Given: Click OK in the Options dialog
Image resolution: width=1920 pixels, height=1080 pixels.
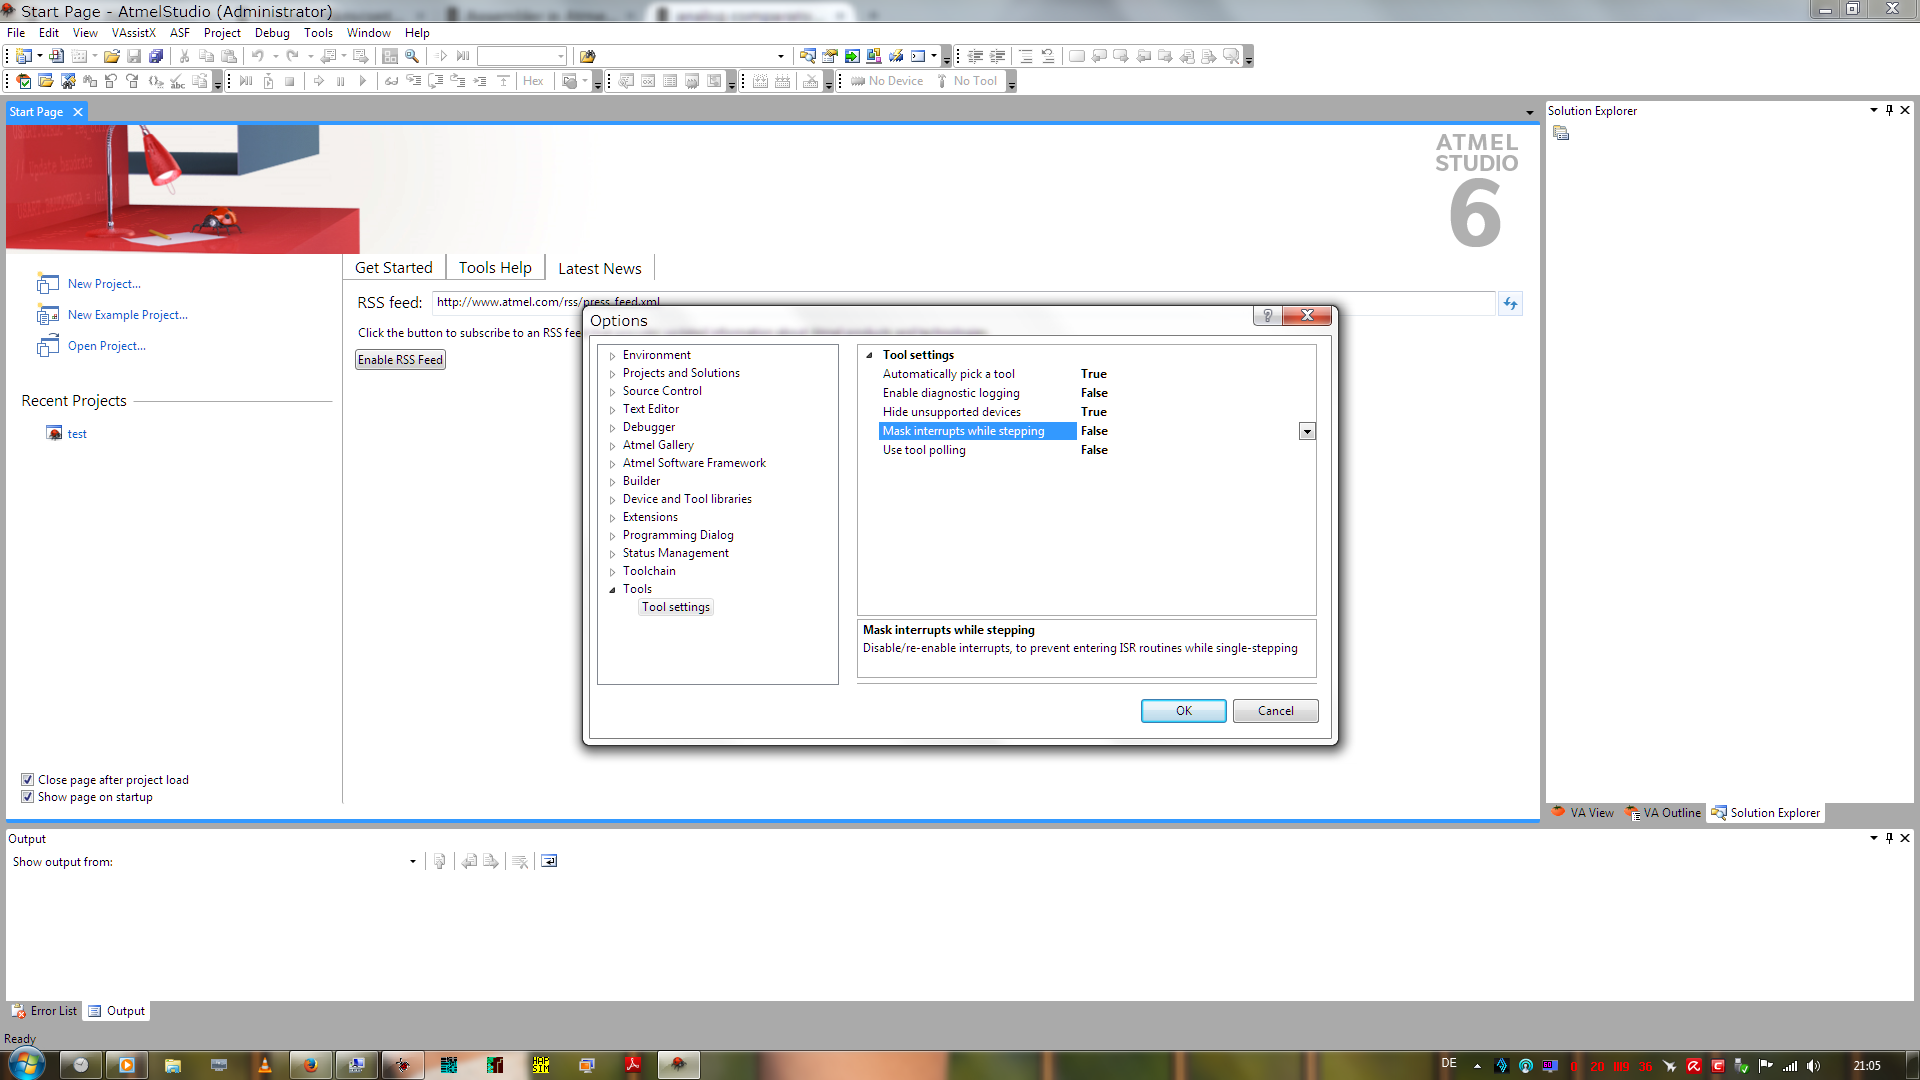Looking at the screenshot, I should [x=1184, y=711].
